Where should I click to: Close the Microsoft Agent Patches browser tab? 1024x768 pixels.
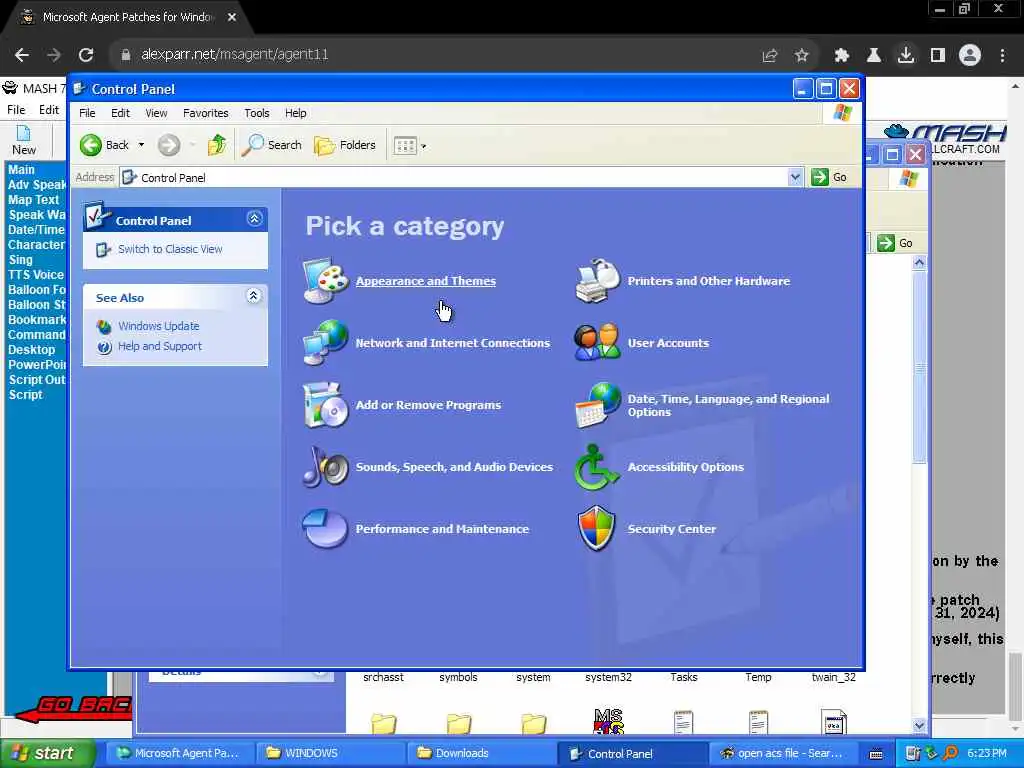point(232,17)
